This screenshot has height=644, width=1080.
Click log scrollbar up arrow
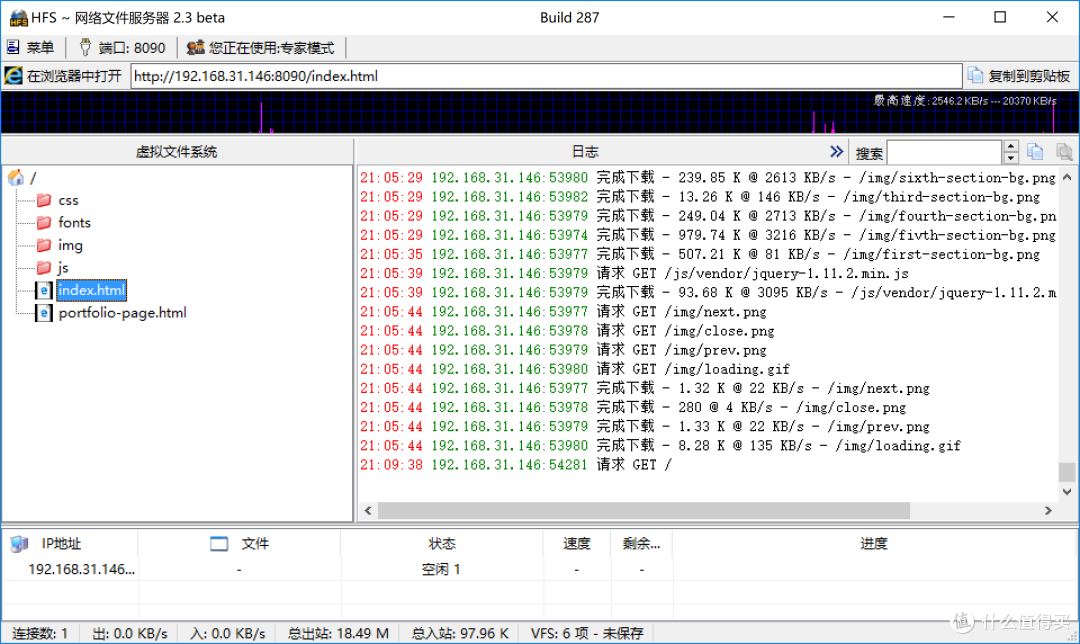pos(1067,177)
